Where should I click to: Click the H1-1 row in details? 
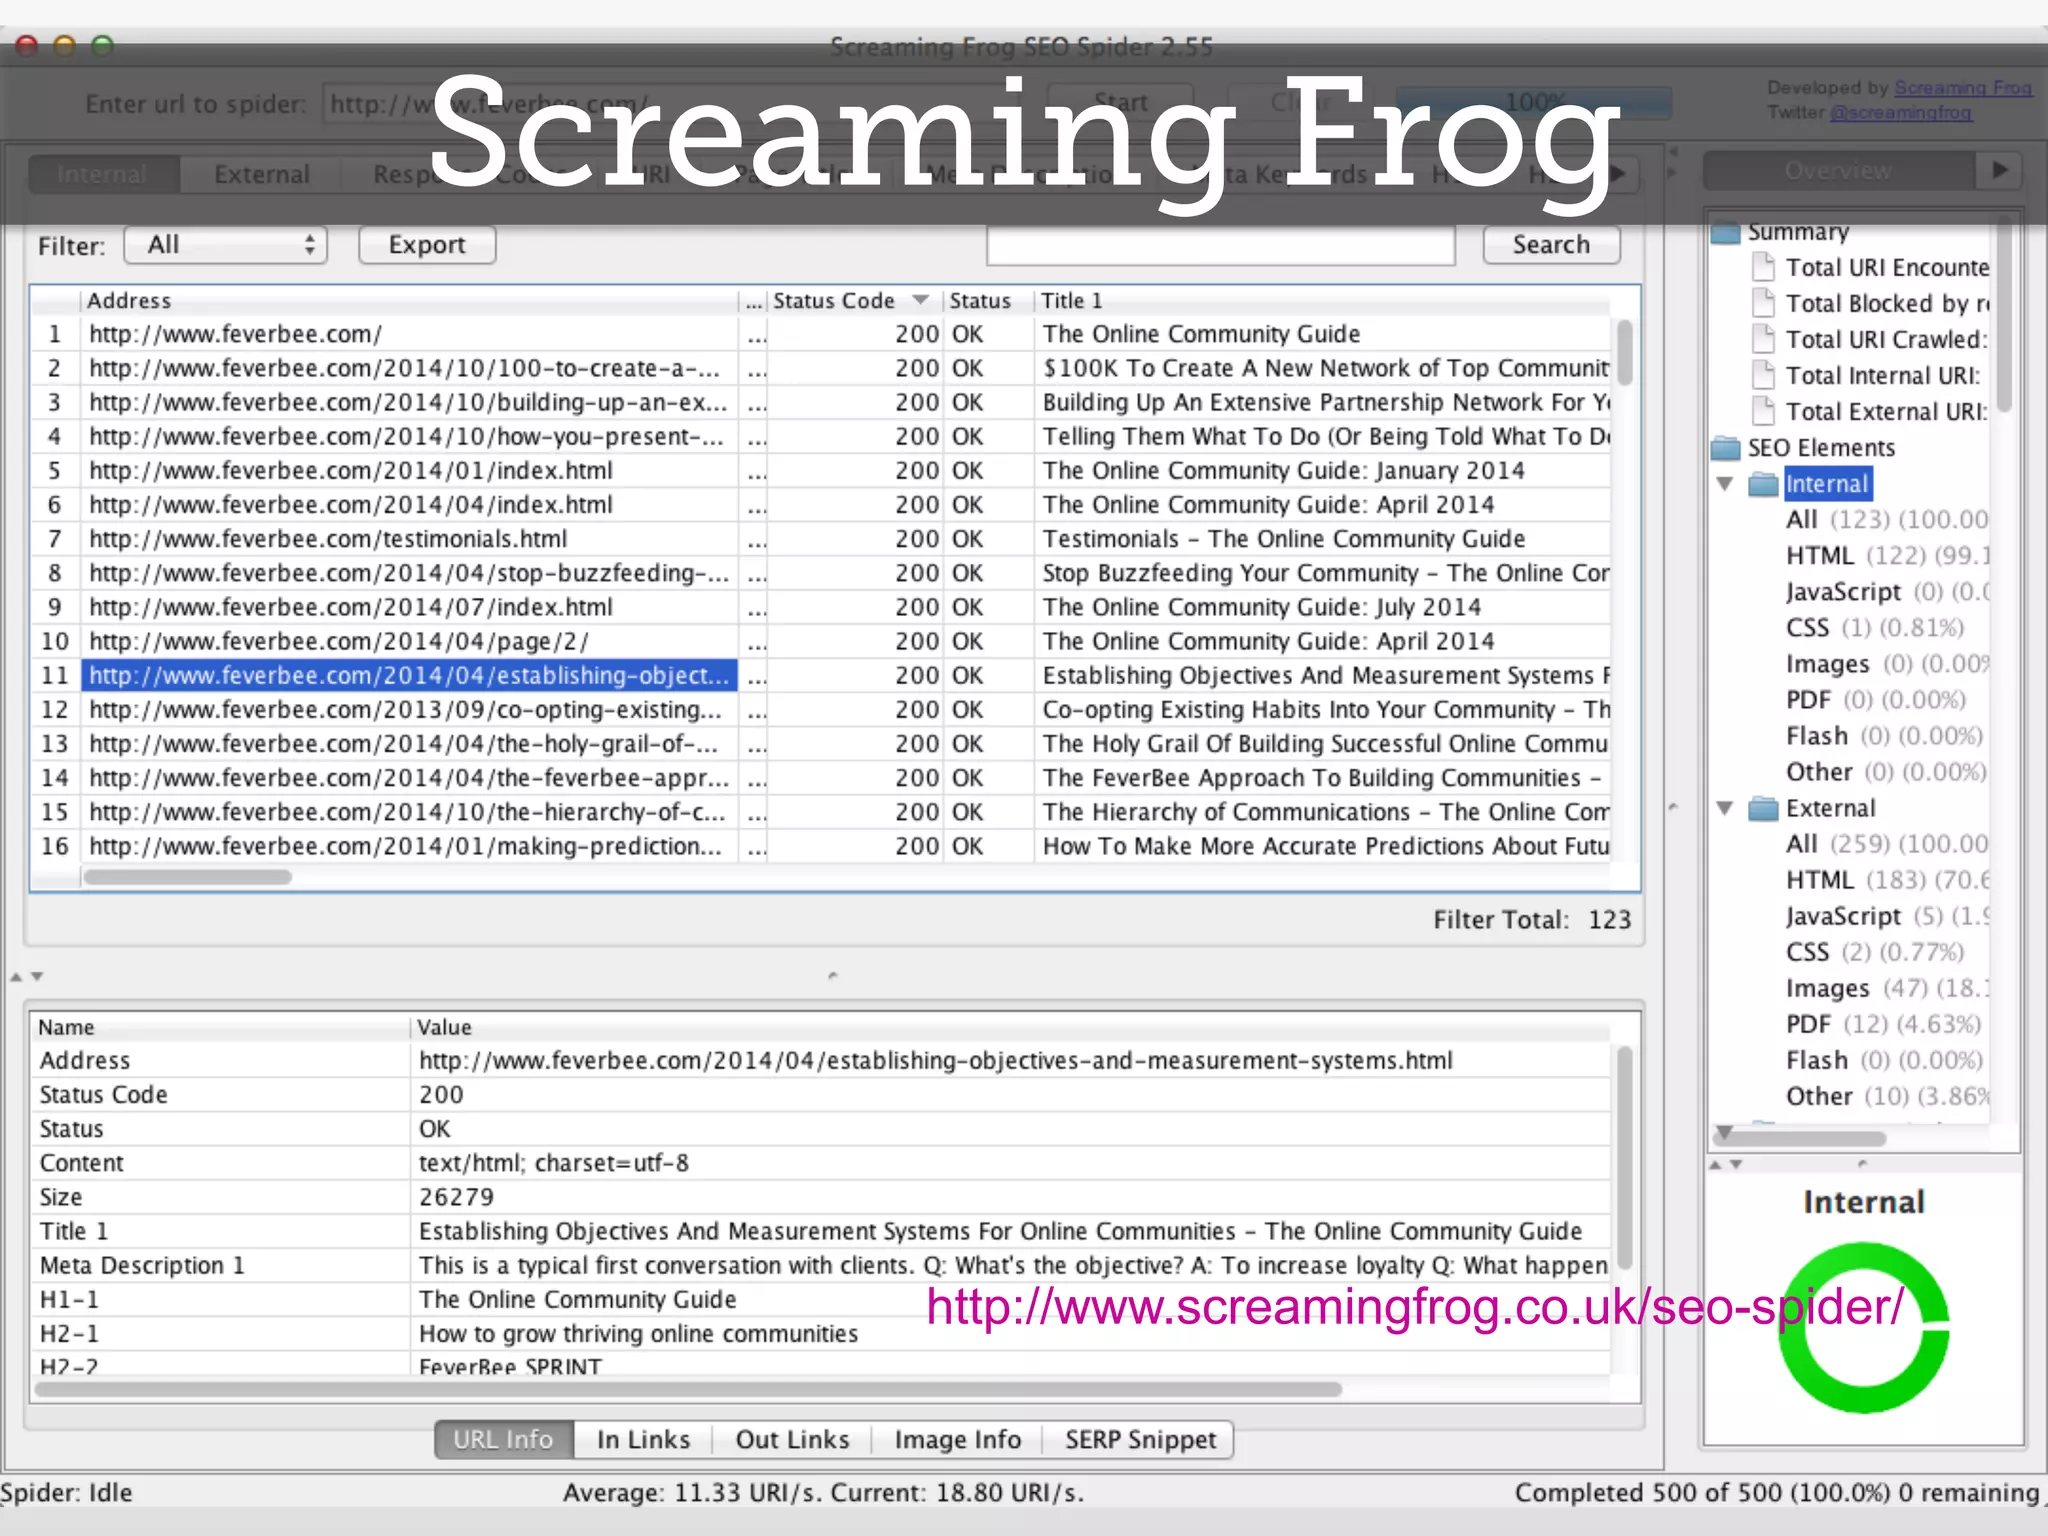click(x=820, y=1300)
